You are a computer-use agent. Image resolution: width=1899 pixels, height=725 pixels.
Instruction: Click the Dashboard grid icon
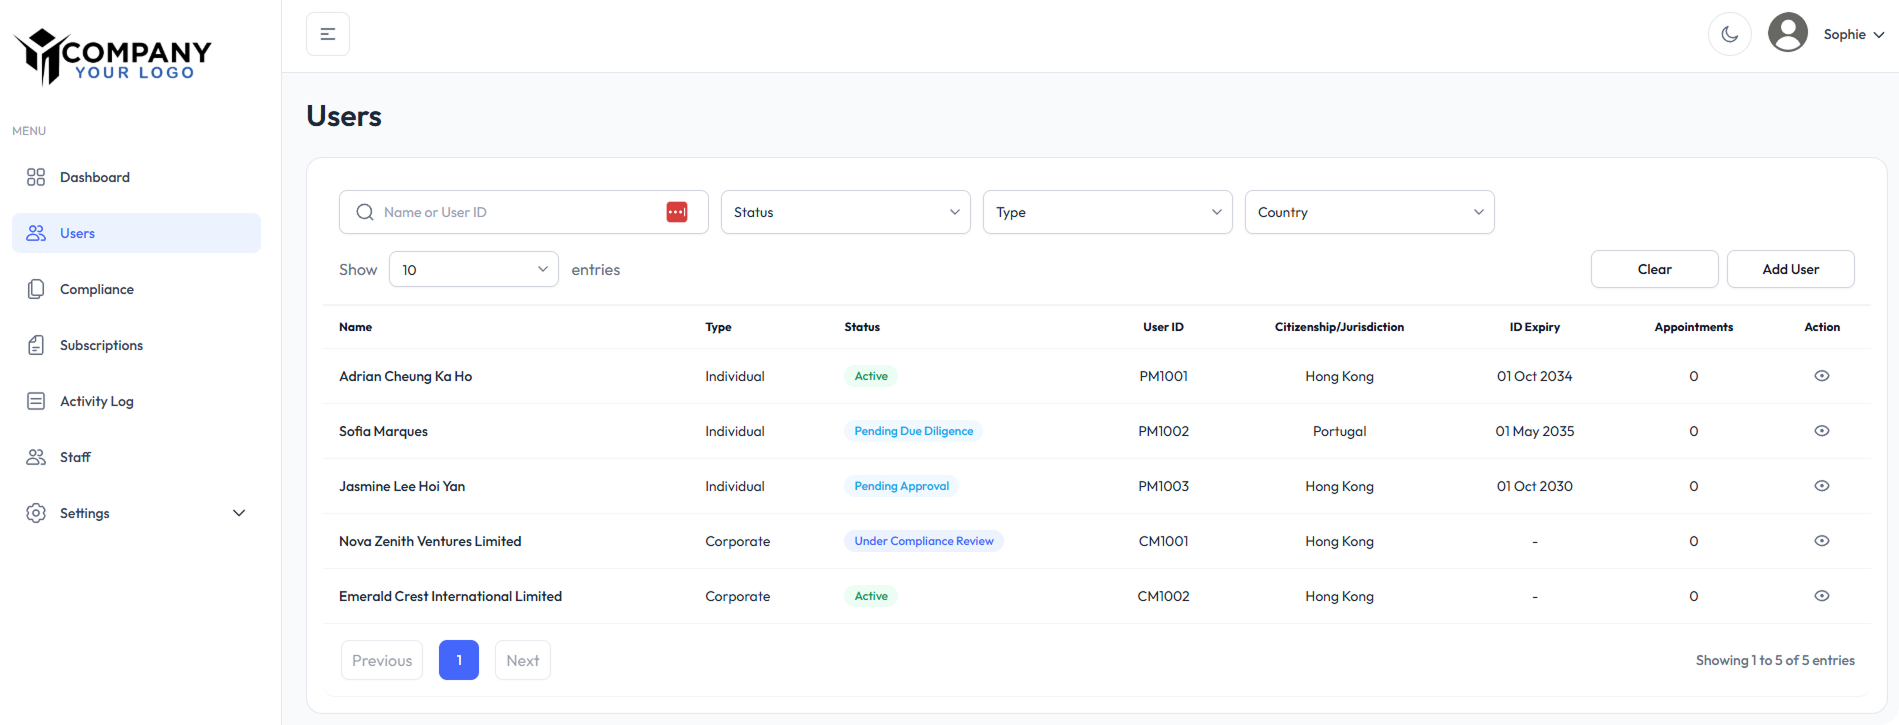(x=36, y=177)
